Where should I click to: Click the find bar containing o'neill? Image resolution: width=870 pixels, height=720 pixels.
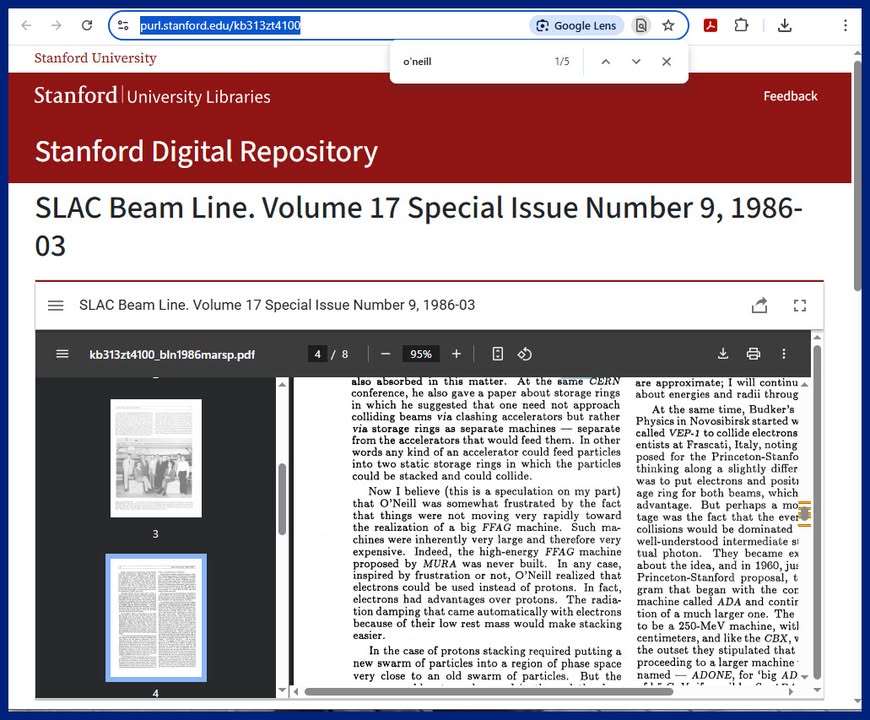472,62
